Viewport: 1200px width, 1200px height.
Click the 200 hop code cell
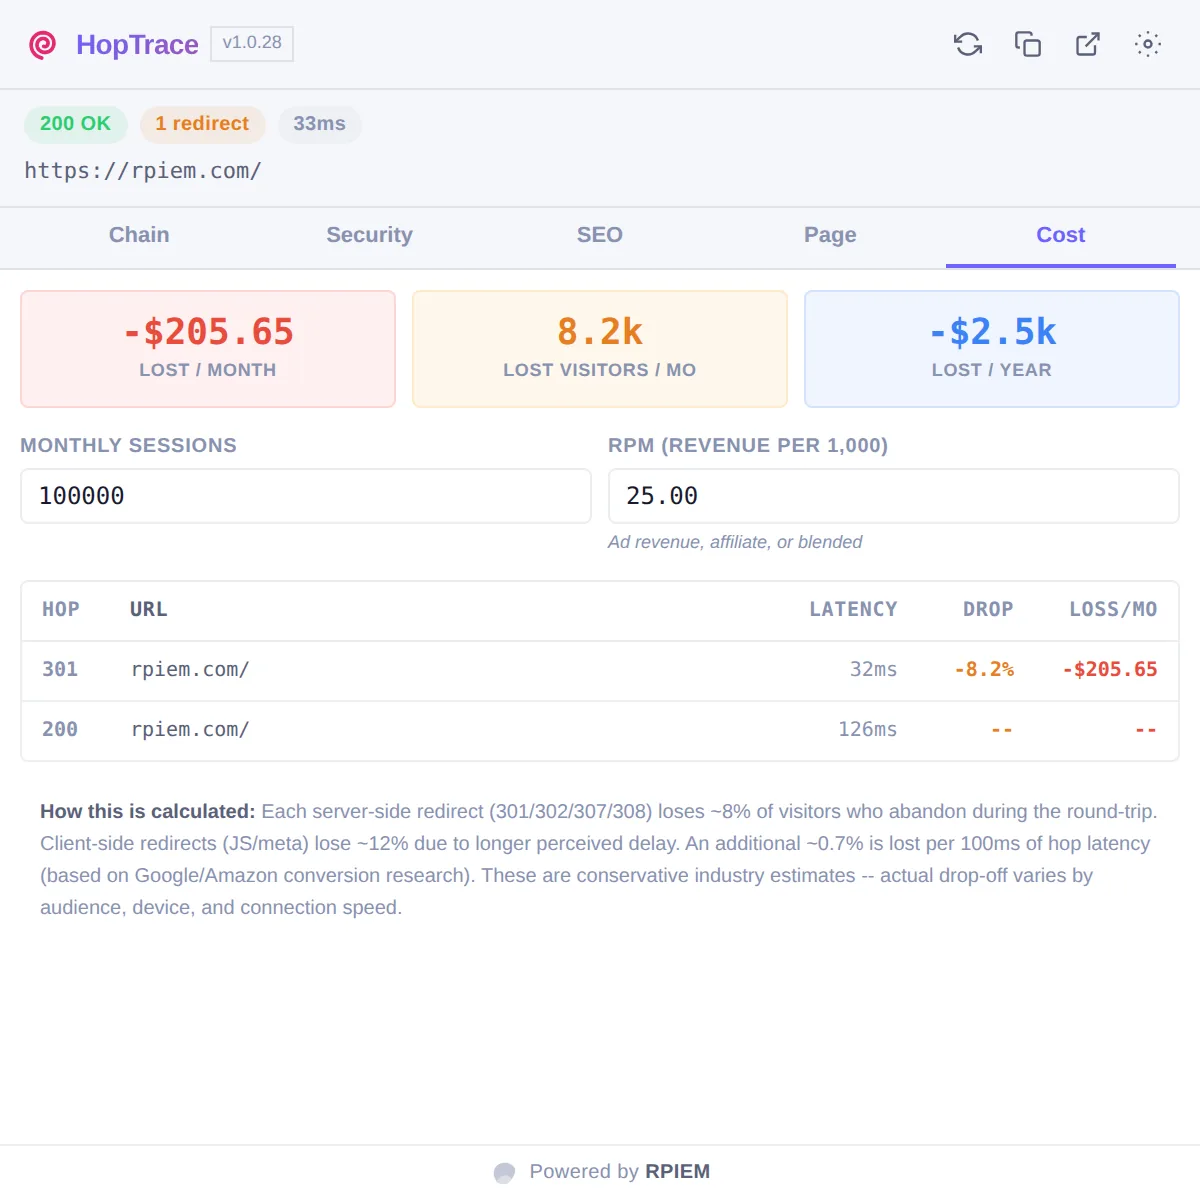[60, 730]
